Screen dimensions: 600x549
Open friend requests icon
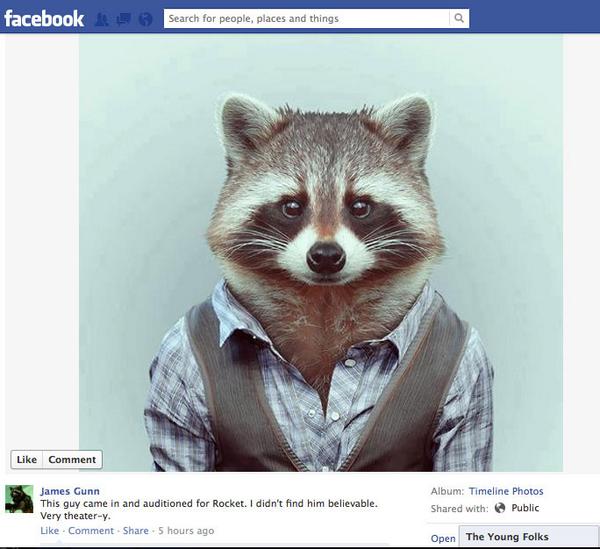click(x=101, y=19)
